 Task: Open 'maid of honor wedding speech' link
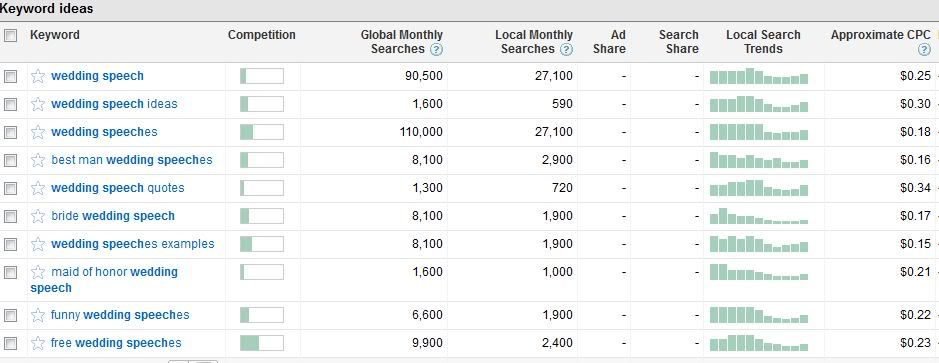point(104,280)
